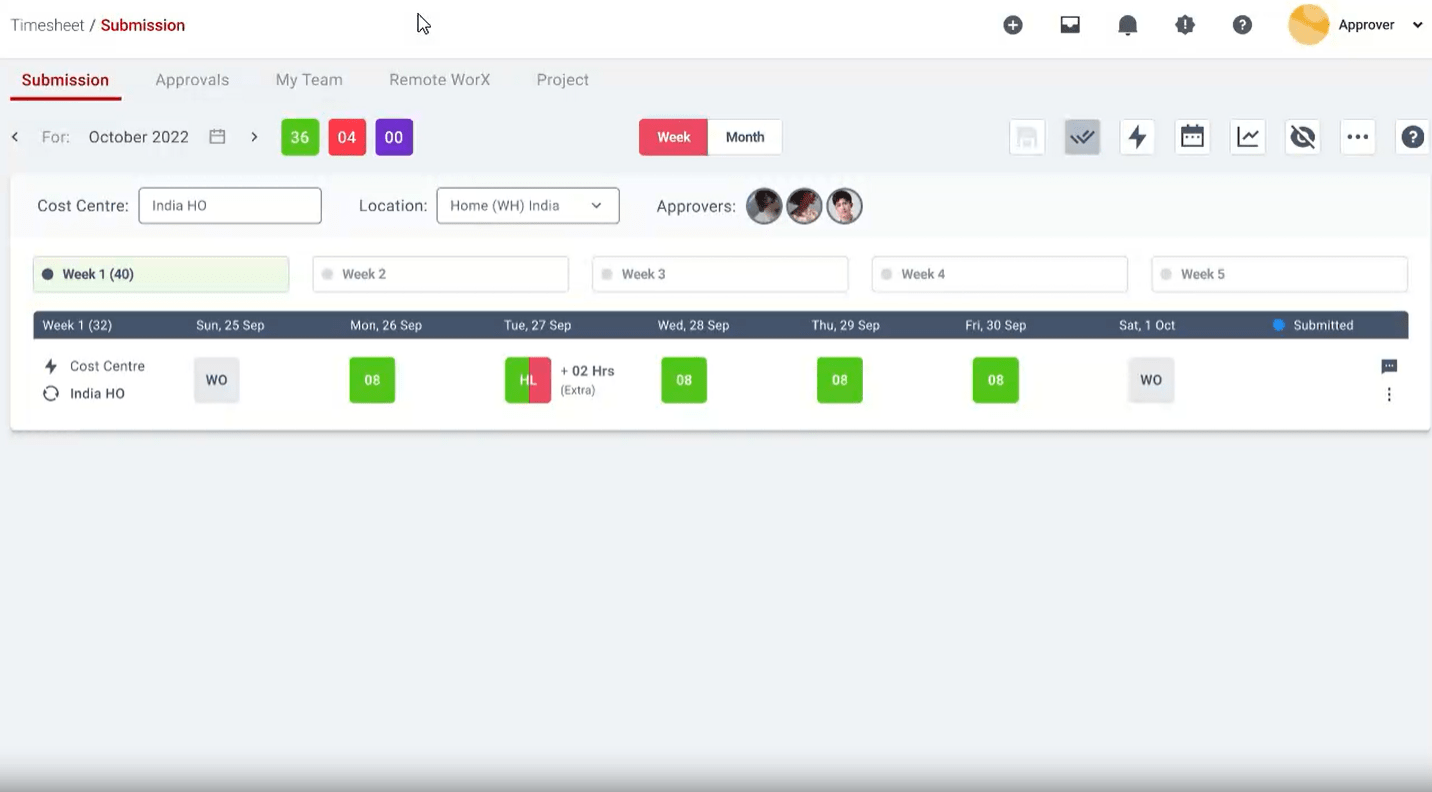The image size is (1432, 792).
Task: Select the Week 2 button
Action: coord(440,274)
